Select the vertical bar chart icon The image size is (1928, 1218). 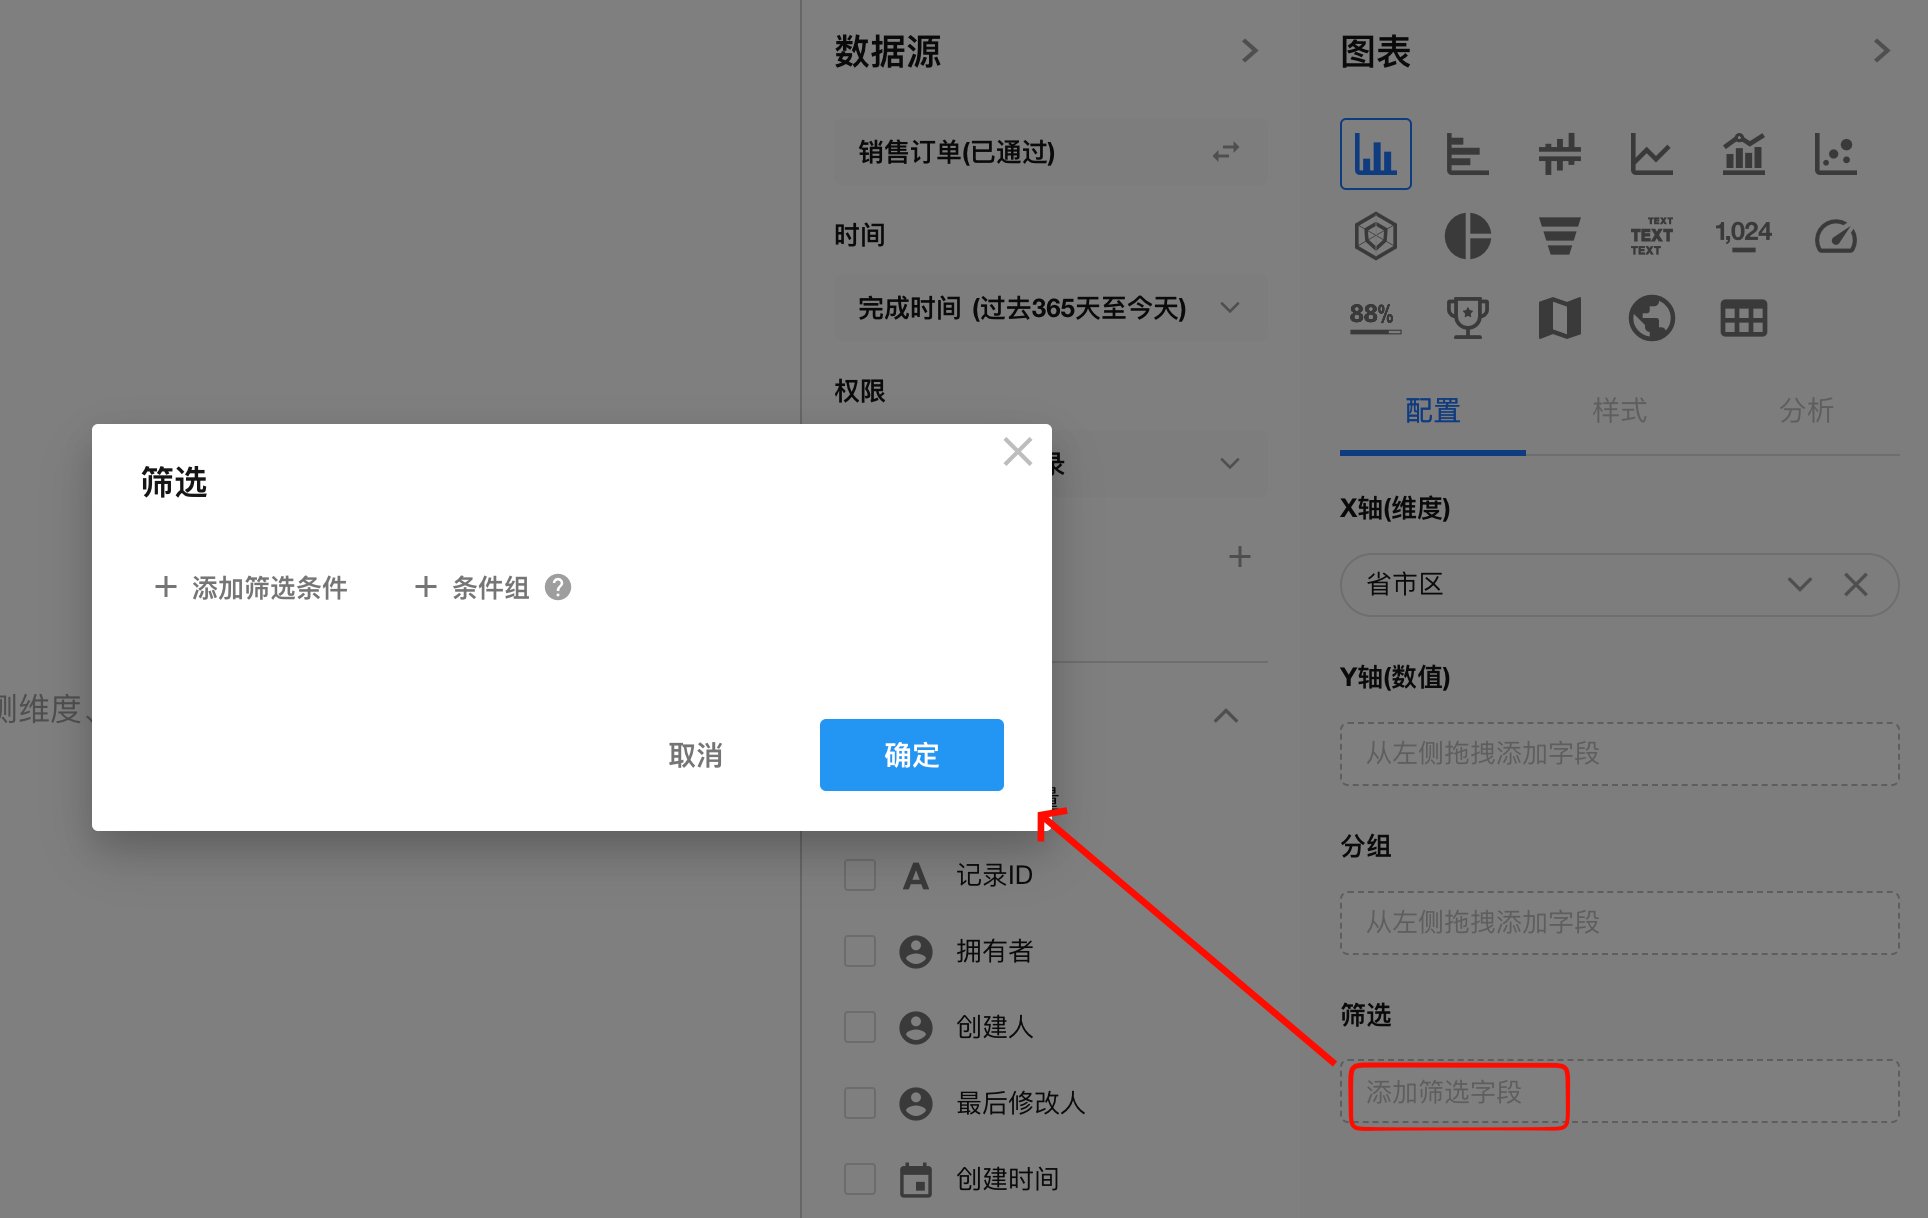point(1375,154)
